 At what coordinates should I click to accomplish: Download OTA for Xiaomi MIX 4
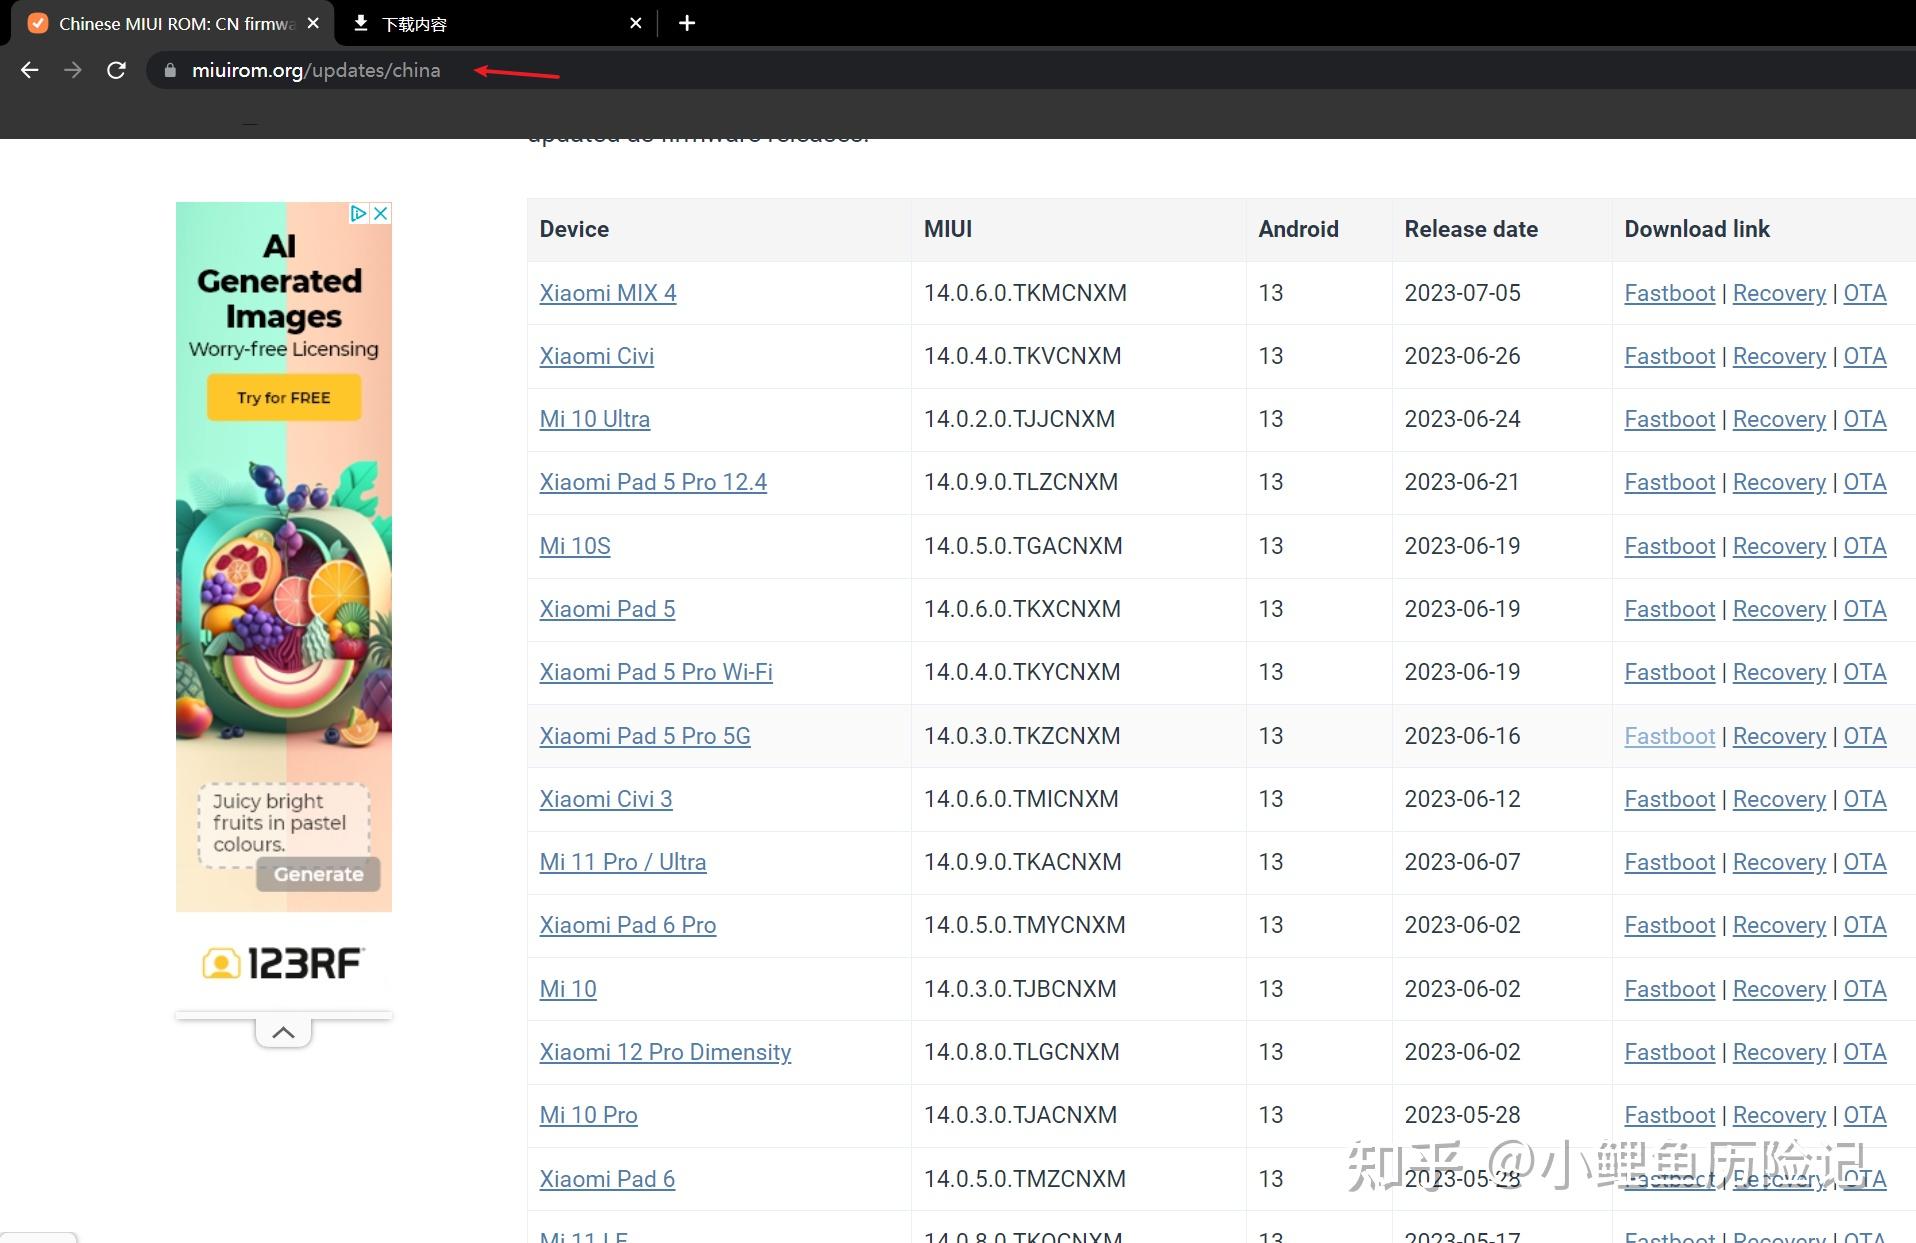coord(1865,293)
